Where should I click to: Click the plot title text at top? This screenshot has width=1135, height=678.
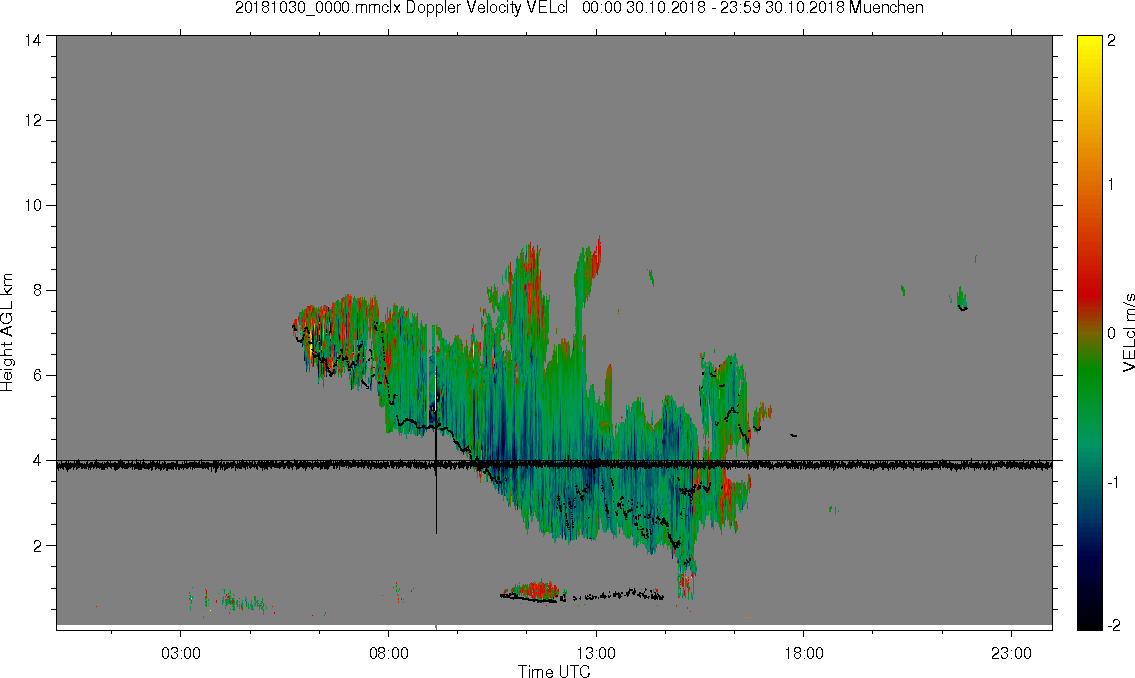point(579,8)
